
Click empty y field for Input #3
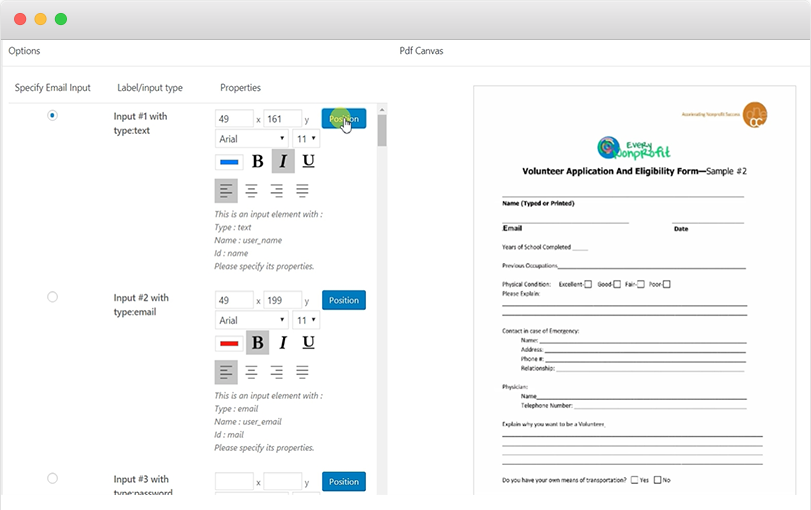pyautogui.click(x=282, y=482)
